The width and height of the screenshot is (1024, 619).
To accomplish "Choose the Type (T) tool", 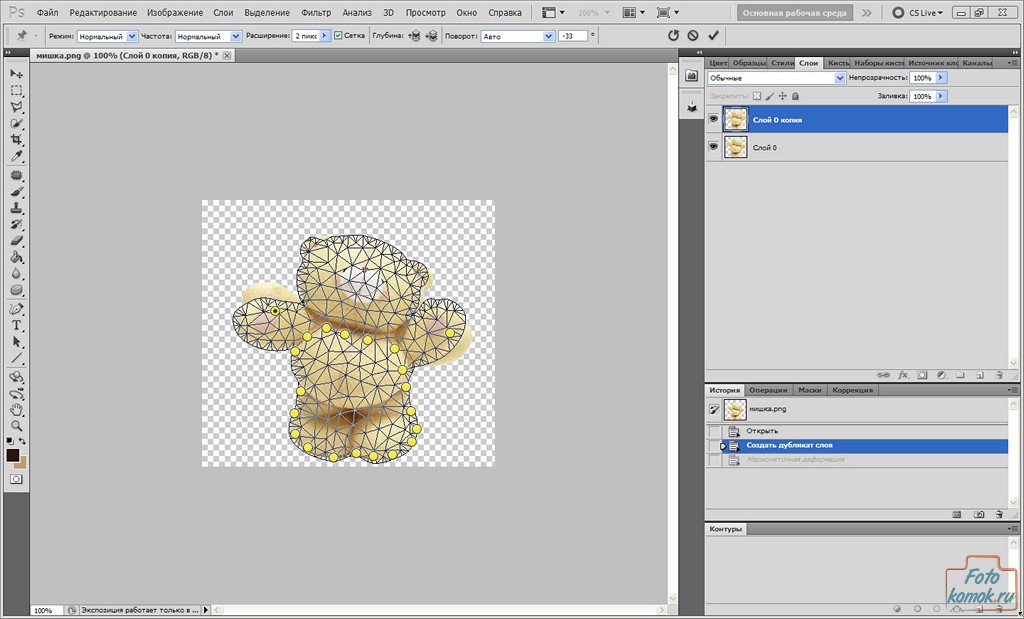I will tap(17, 325).
